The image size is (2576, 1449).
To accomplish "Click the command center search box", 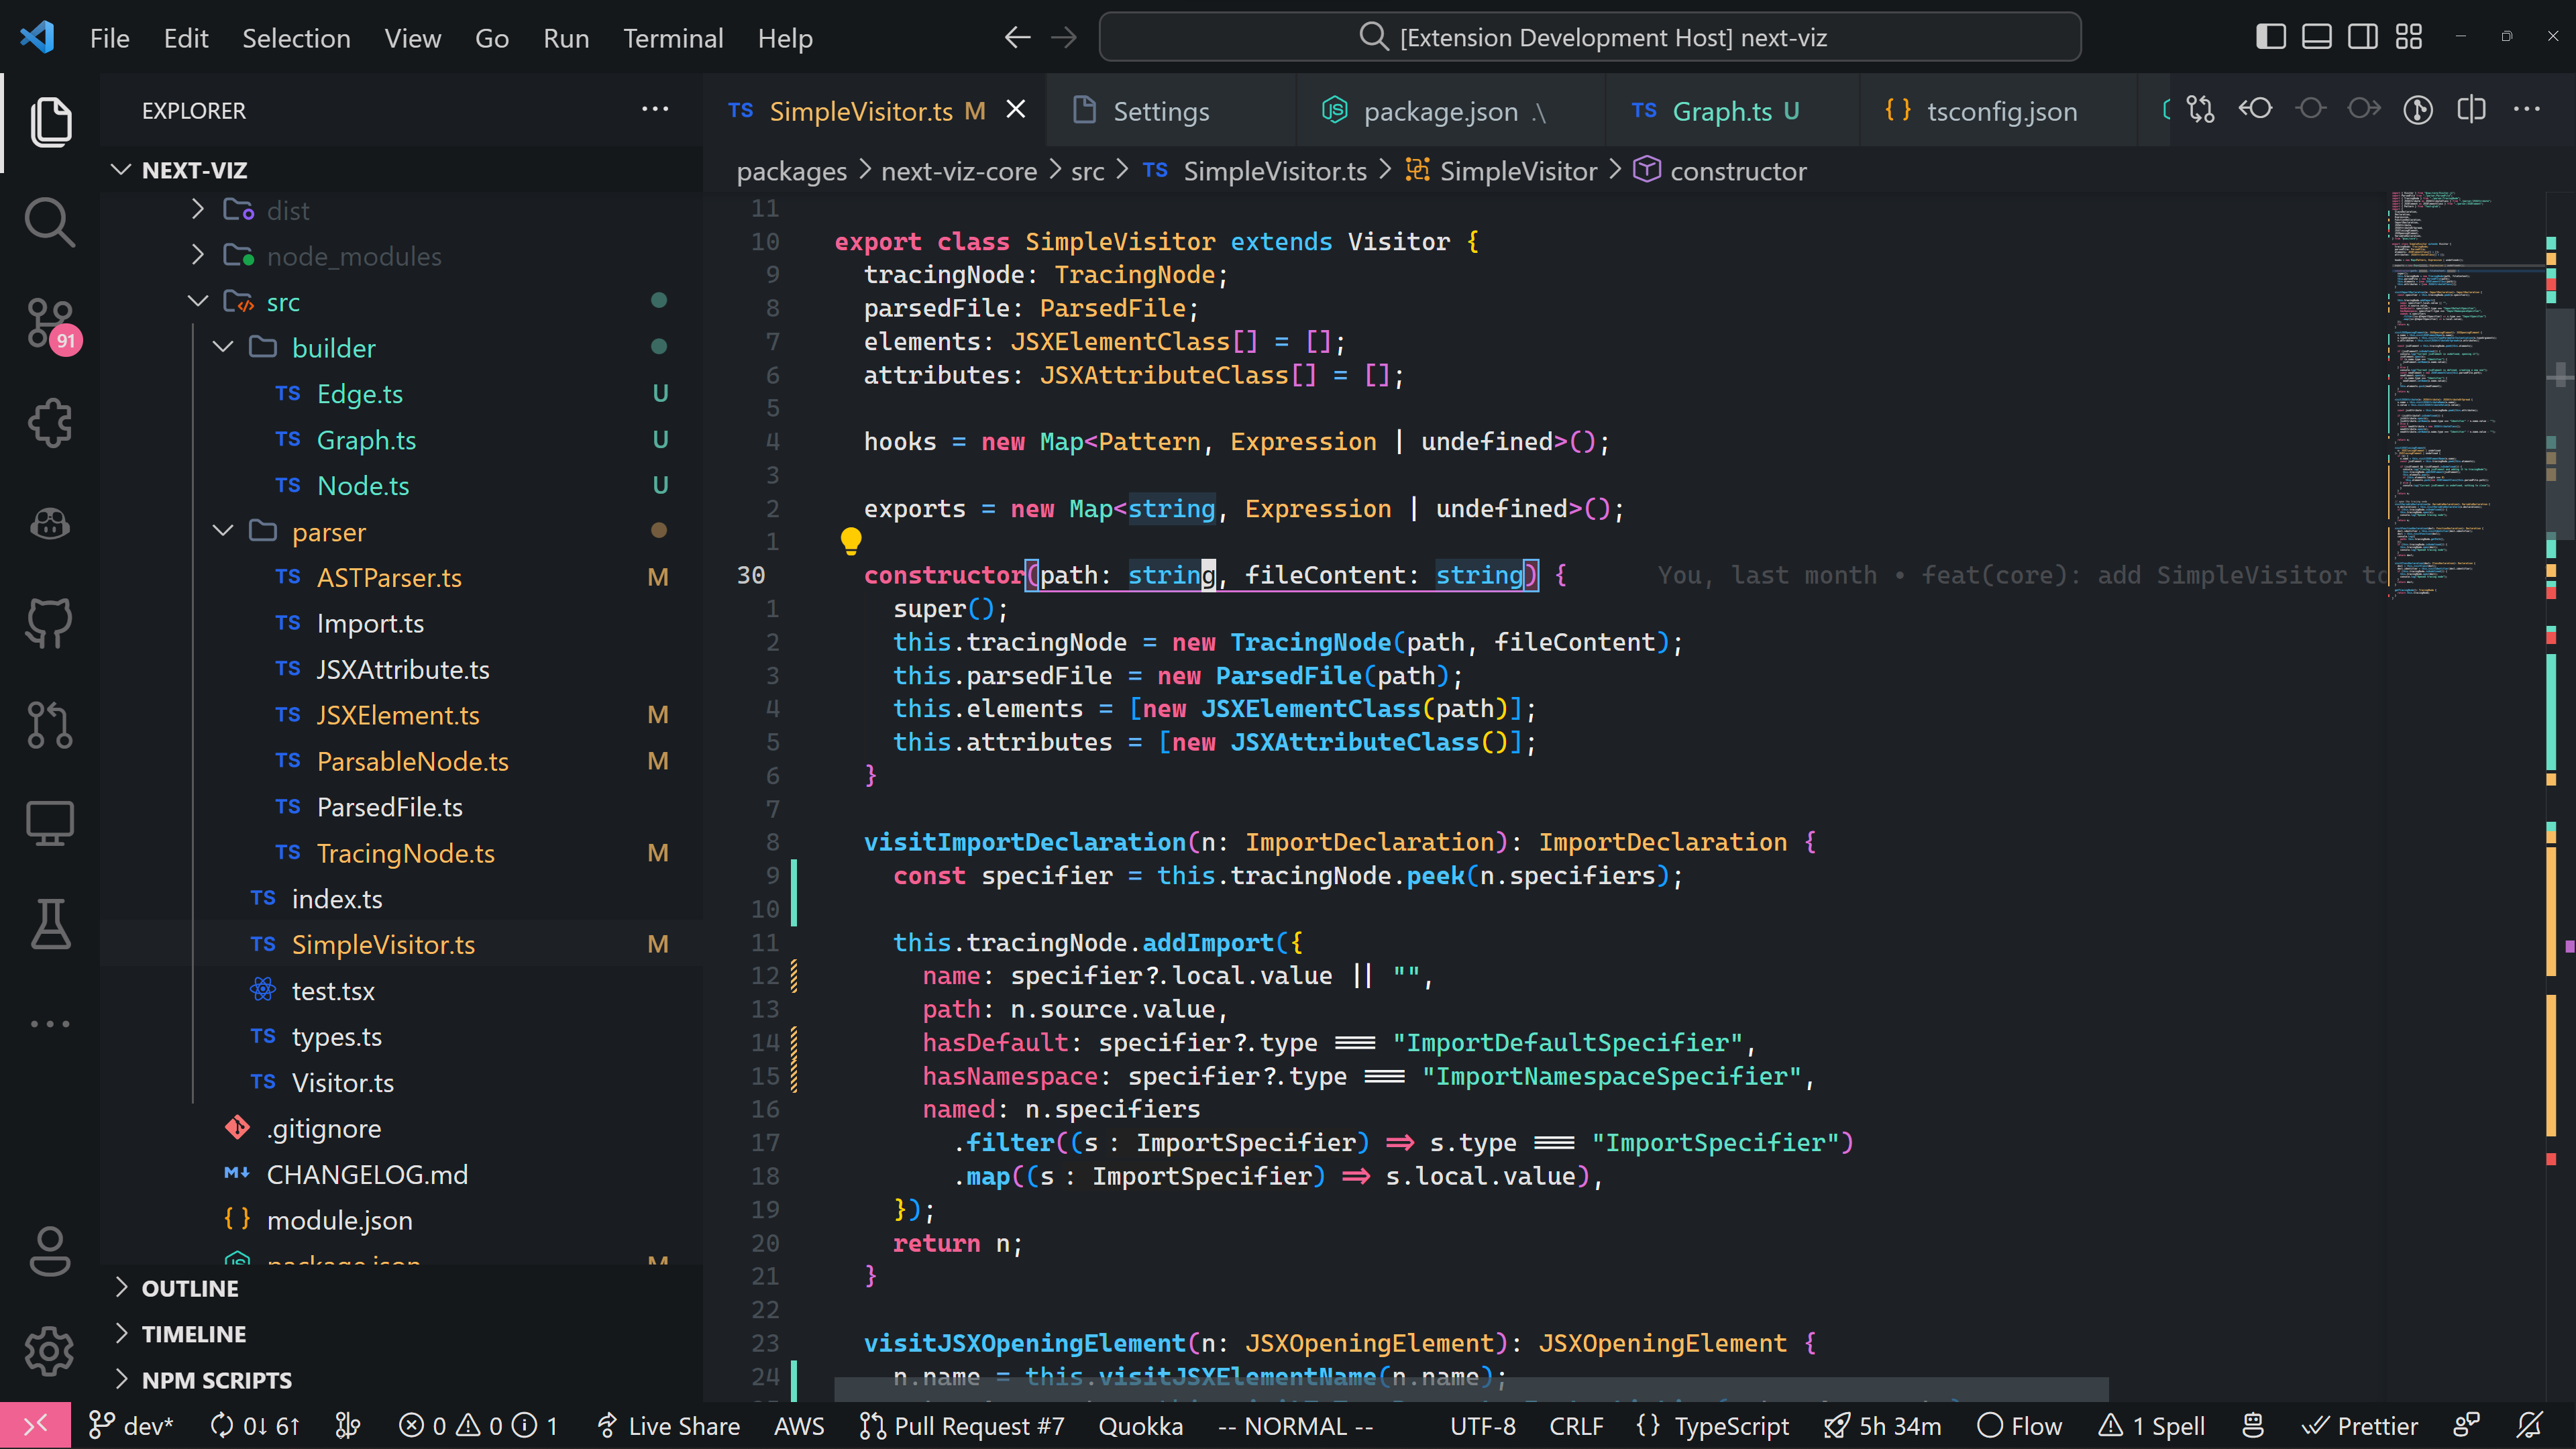I will (x=1589, y=37).
